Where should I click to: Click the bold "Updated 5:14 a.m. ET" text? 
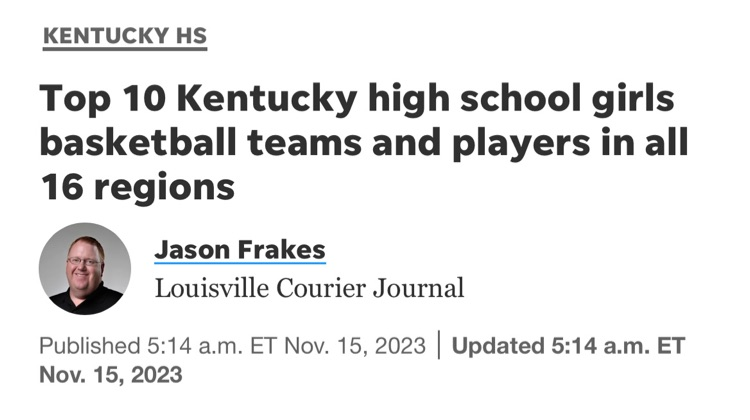coord(568,347)
